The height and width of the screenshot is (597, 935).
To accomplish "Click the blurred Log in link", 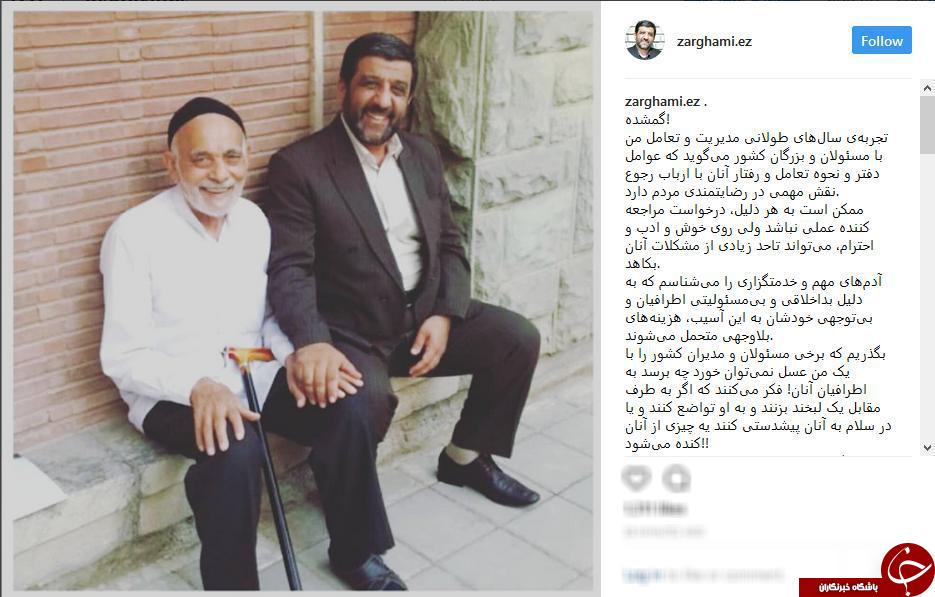I will 642,575.
